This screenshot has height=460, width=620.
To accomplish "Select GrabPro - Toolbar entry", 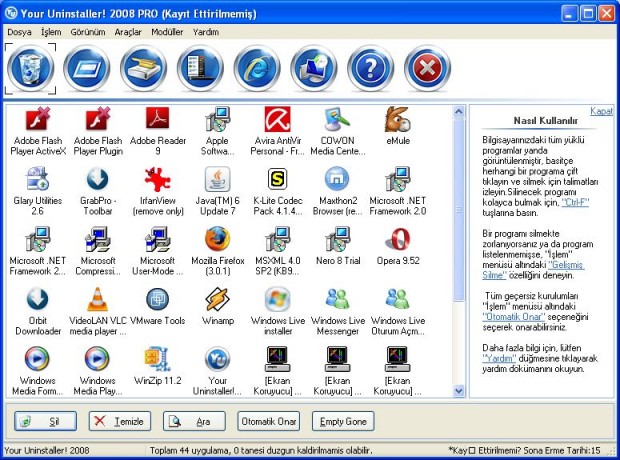I will pyautogui.click(x=98, y=191).
